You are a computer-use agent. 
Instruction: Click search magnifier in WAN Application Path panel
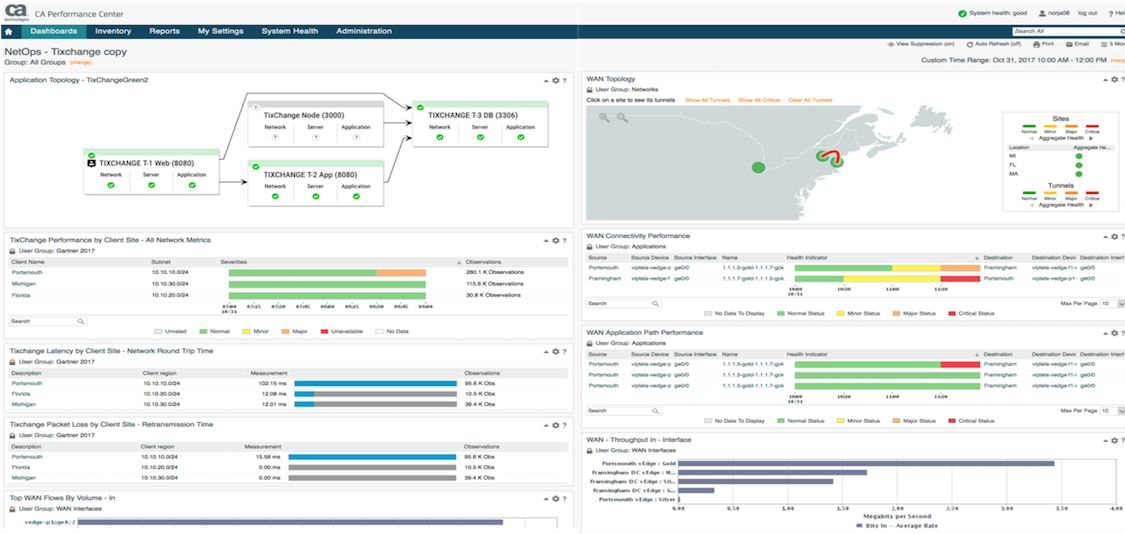[x=655, y=411]
